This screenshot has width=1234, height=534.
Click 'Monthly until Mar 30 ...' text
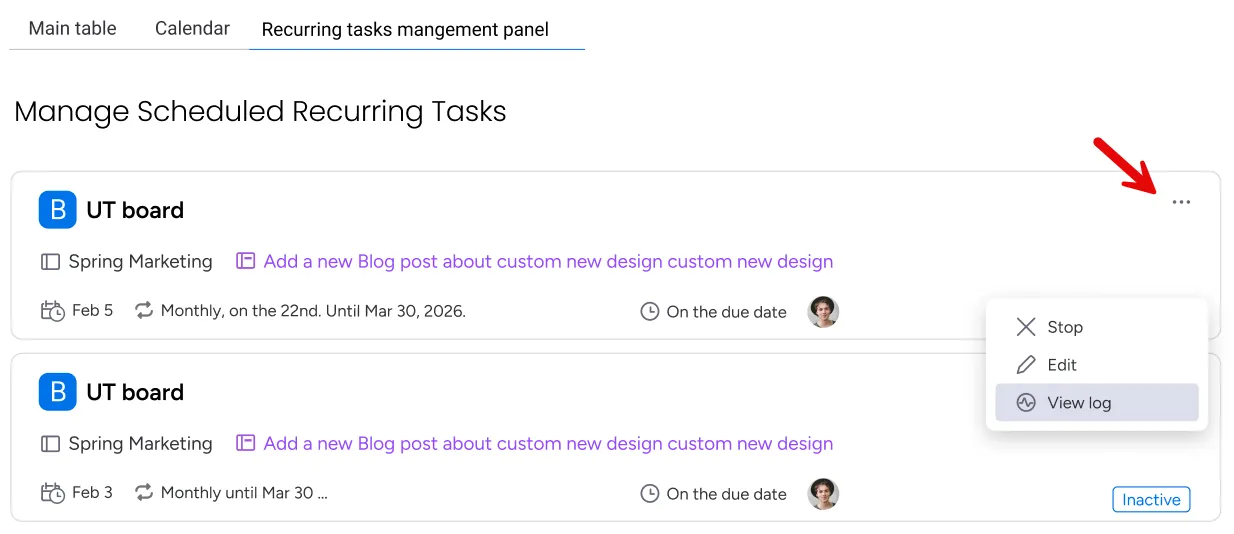tap(244, 493)
